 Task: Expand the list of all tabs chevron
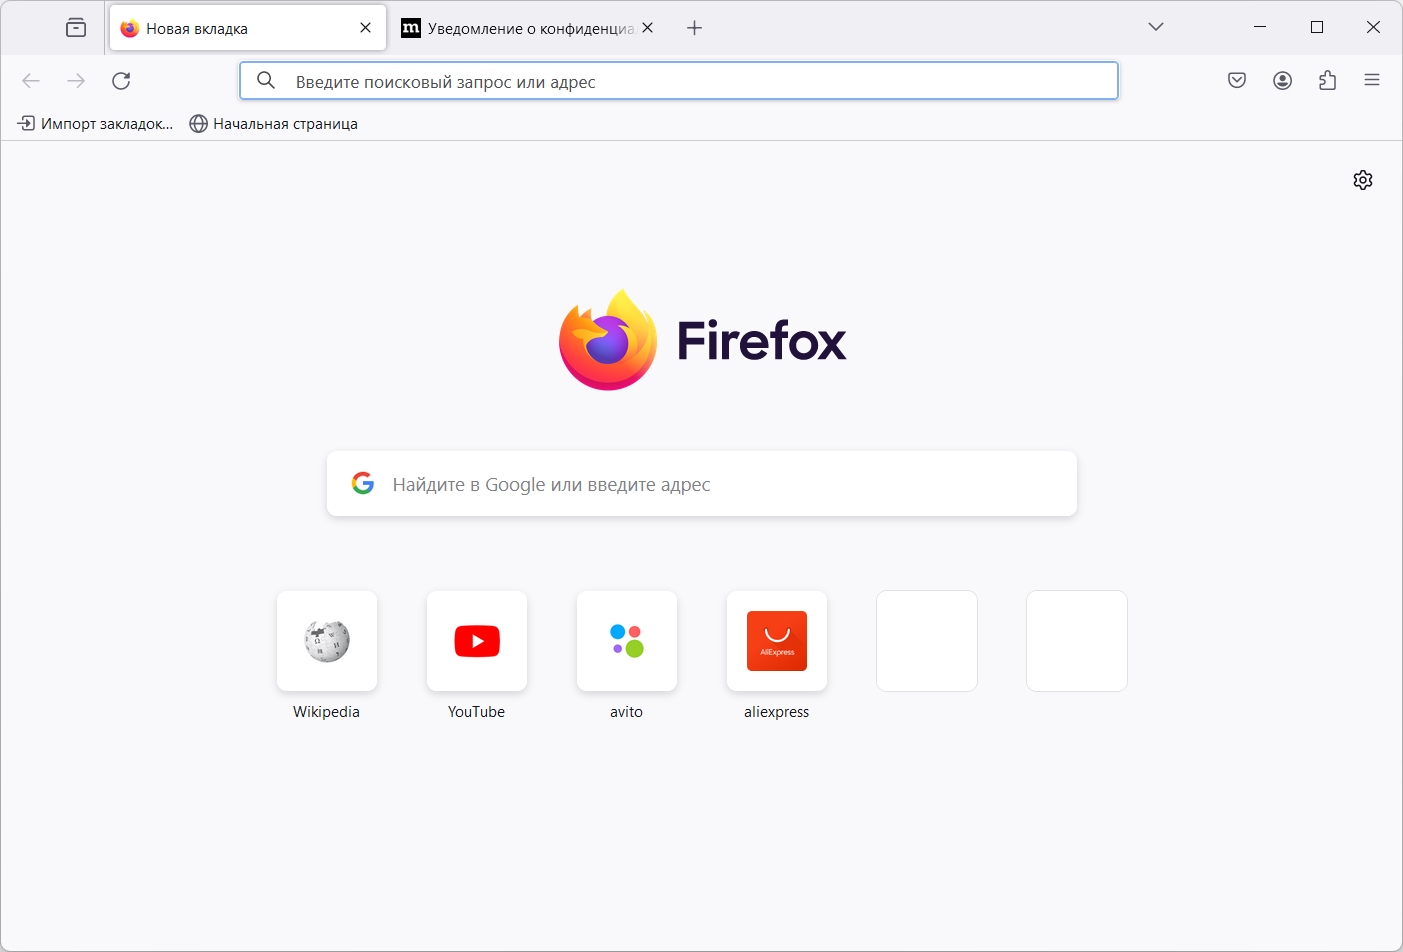click(x=1156, y=27)
